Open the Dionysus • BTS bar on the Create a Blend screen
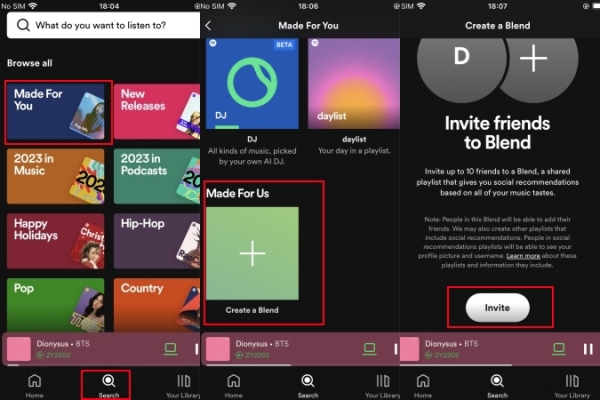 [500, 349]
